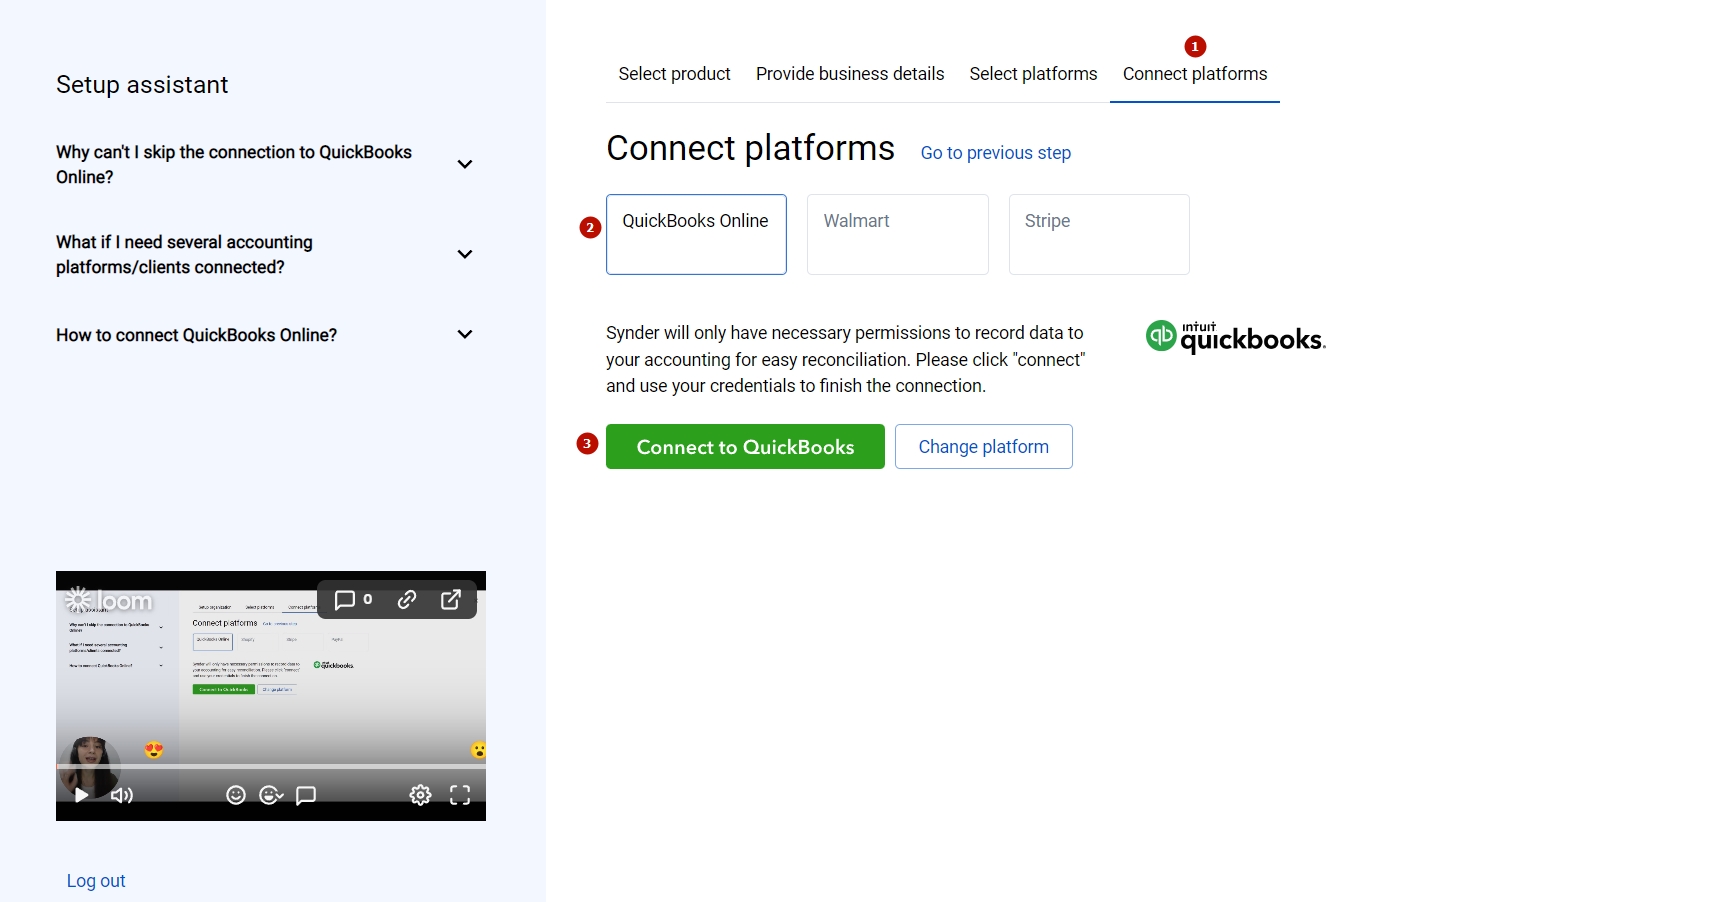Screen dimensions: 1727x902
Task: Add emoji reaction in Loom player
Action: tap(236, 795)
